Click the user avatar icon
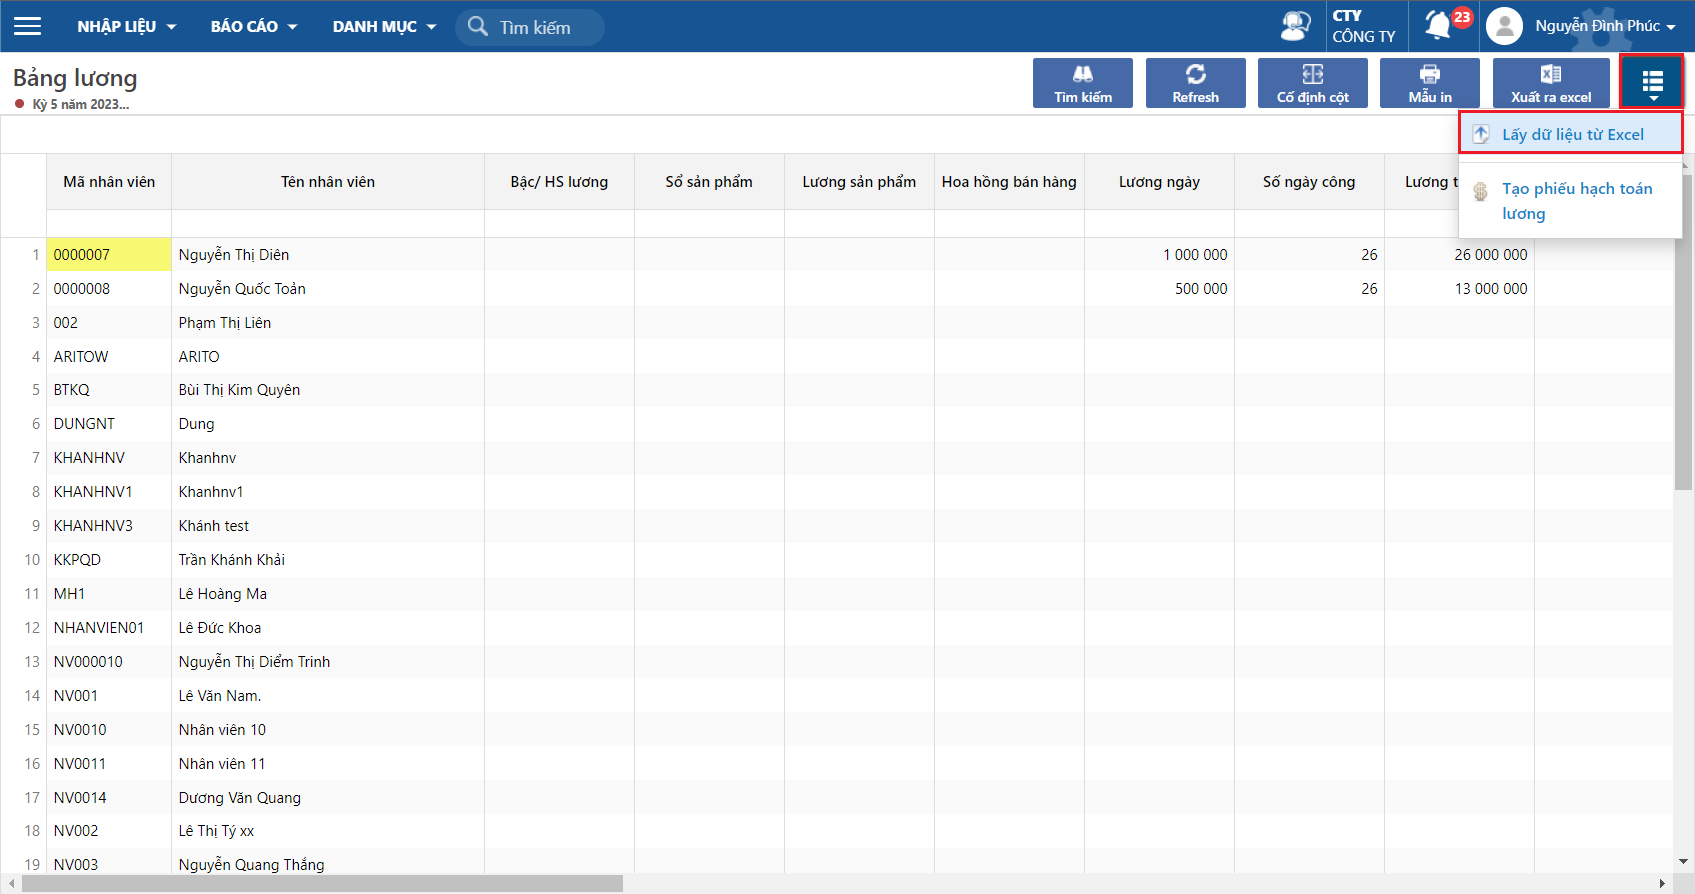 (1504, 26)
